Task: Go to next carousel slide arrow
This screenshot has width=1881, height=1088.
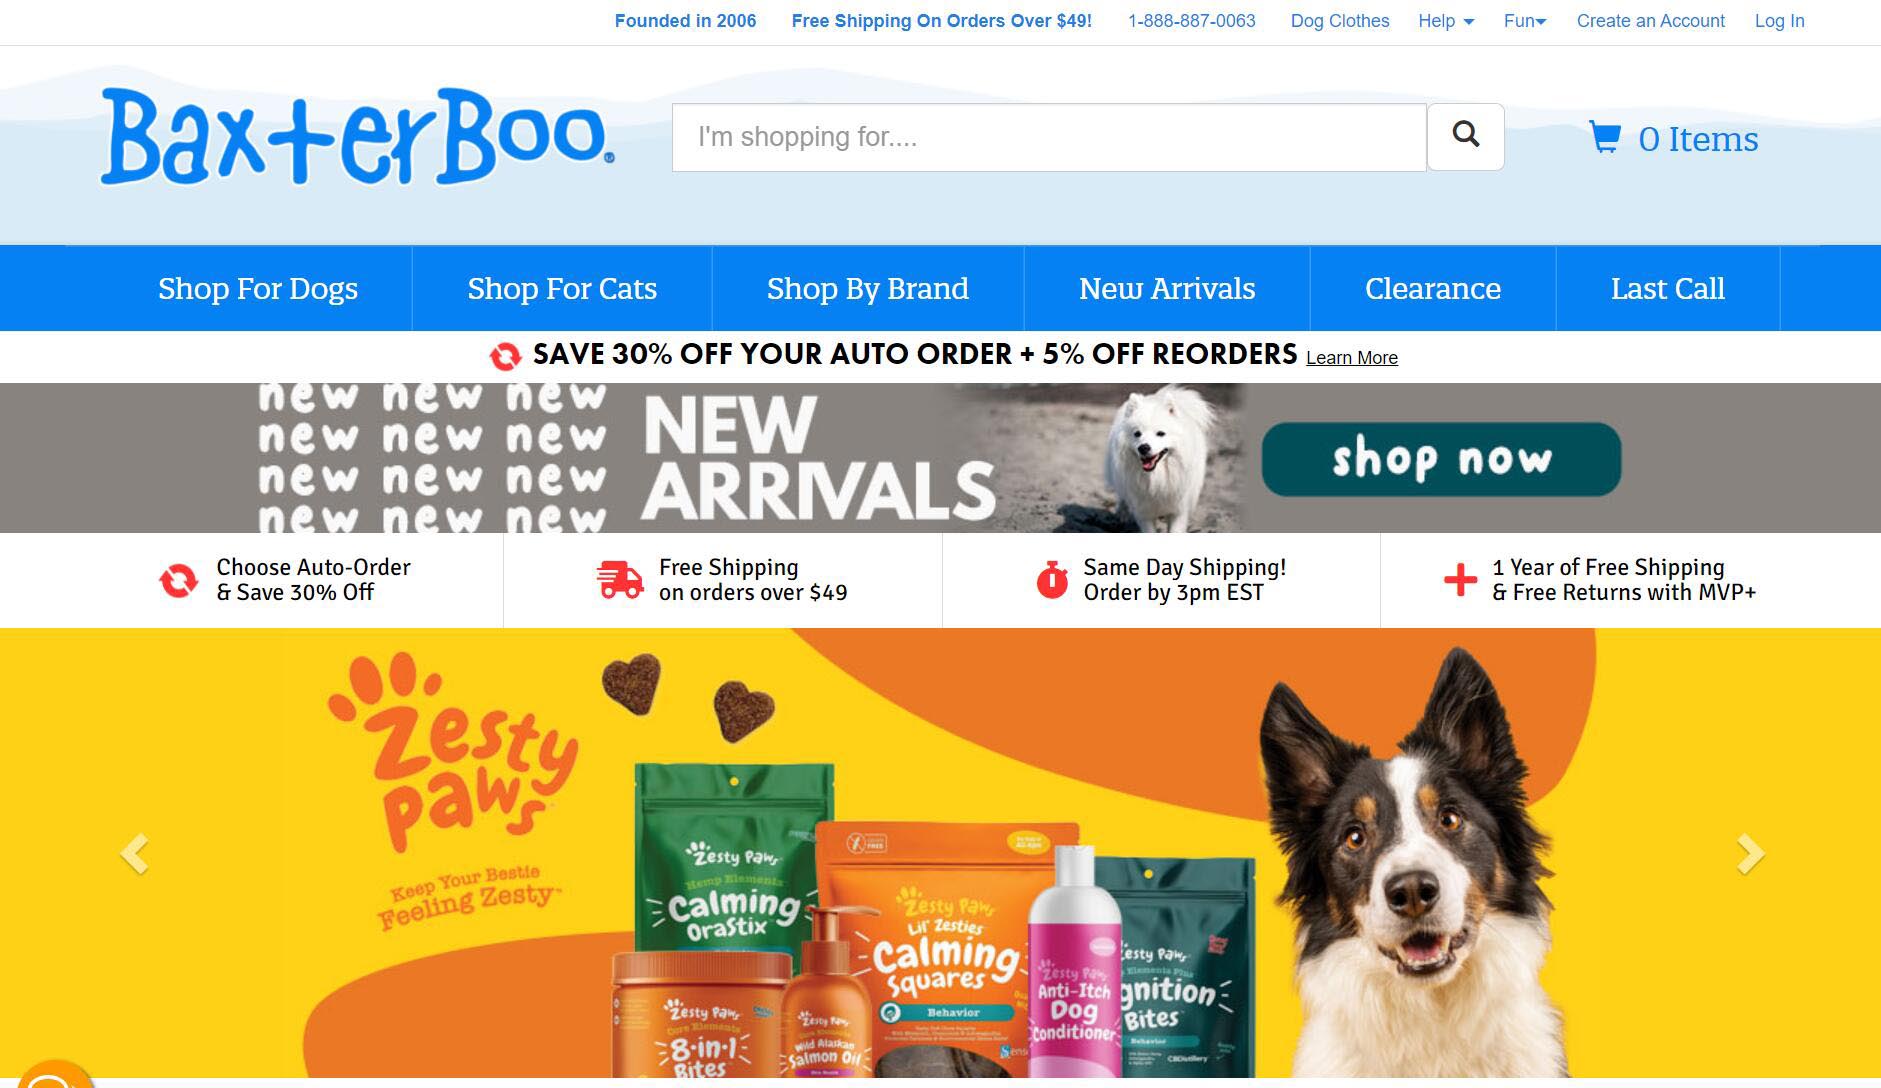Action: (1750, 854)
